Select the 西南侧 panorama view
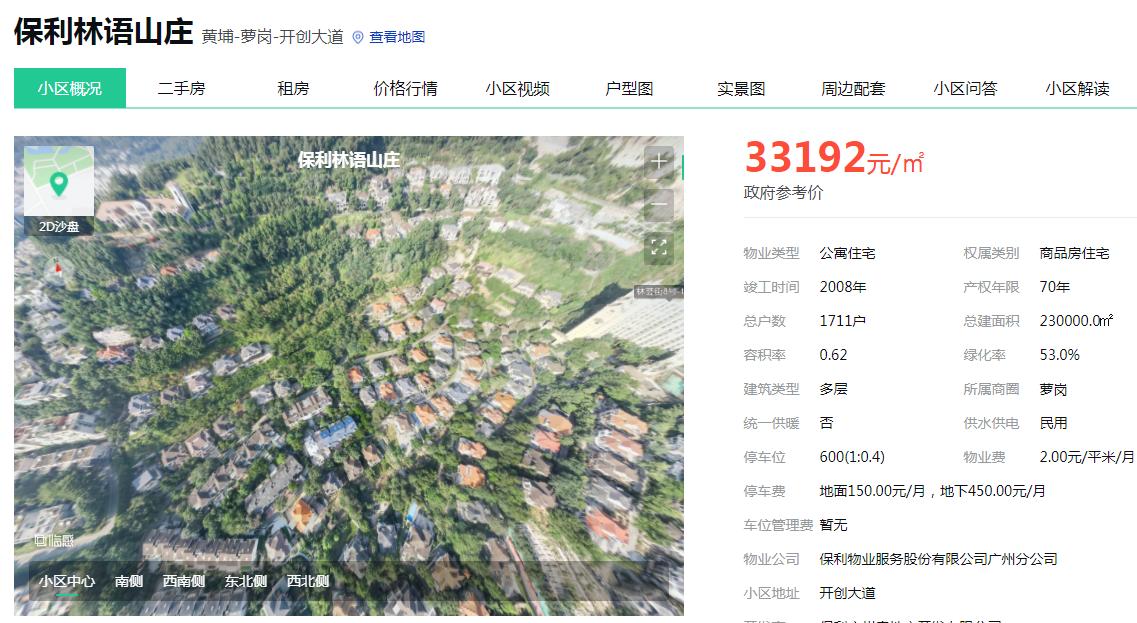 pyautogui.click(x=183, y=581)
